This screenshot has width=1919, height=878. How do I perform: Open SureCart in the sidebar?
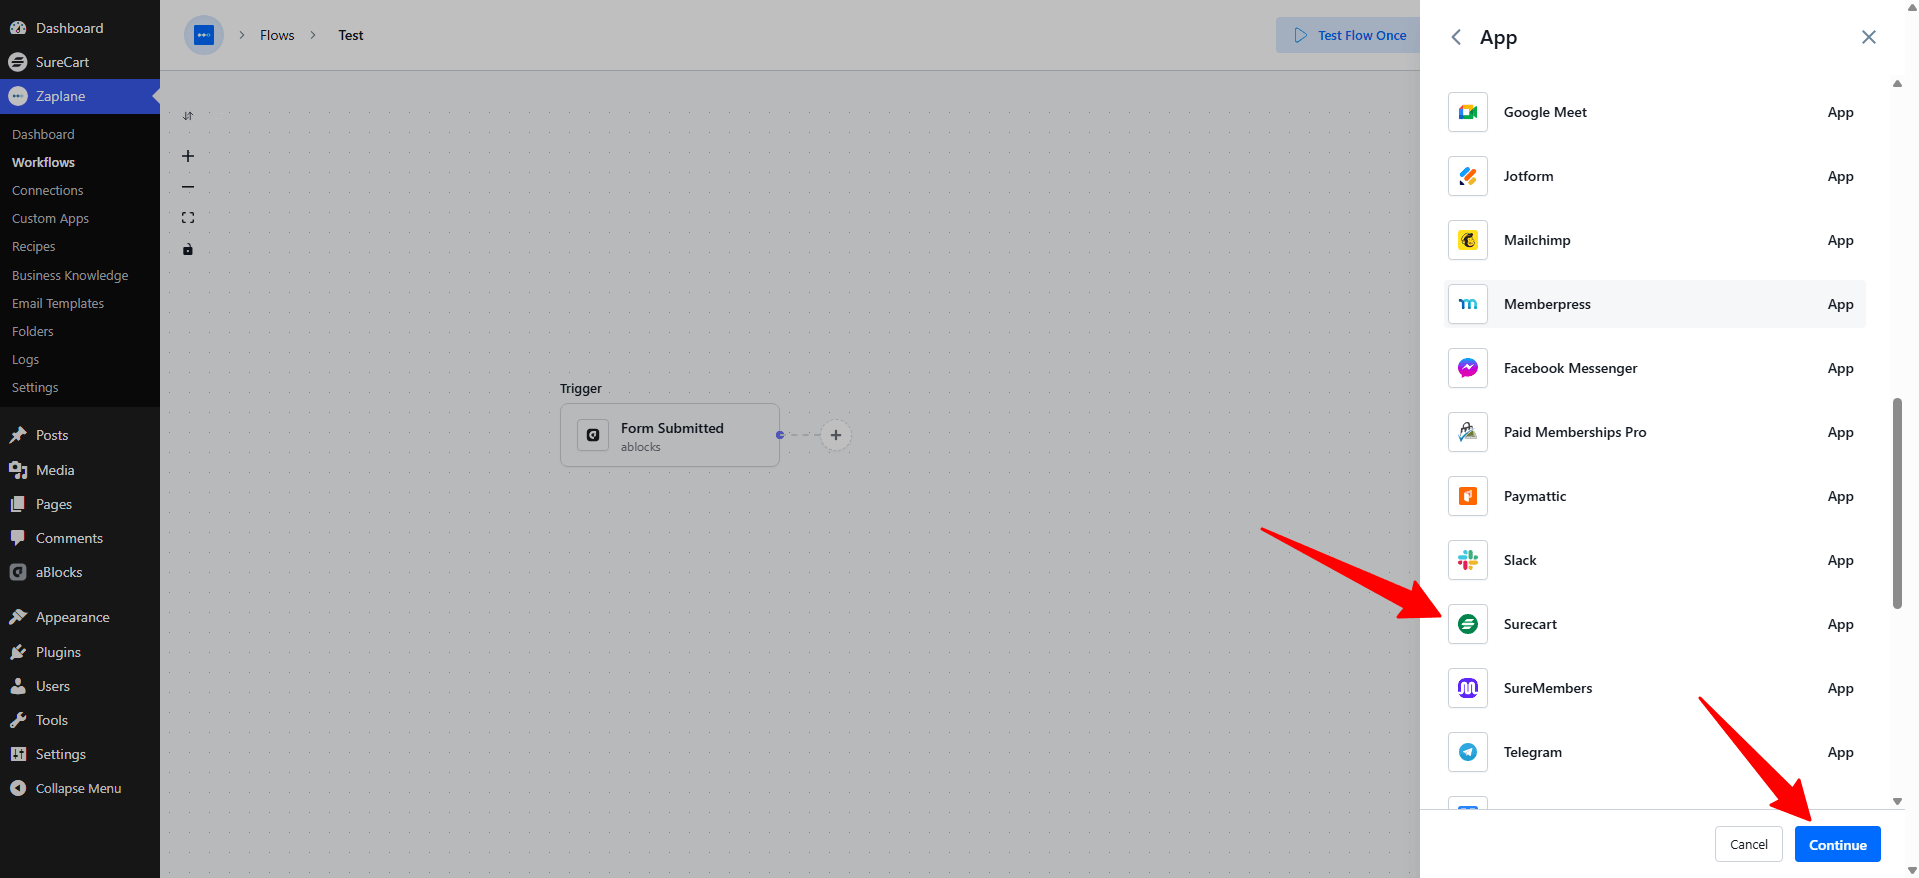click(x=80, y=62)
